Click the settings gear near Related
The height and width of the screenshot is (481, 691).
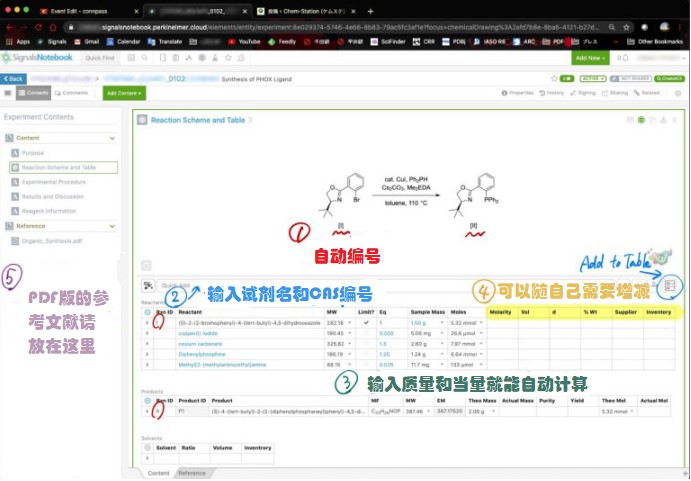[678, 93]
